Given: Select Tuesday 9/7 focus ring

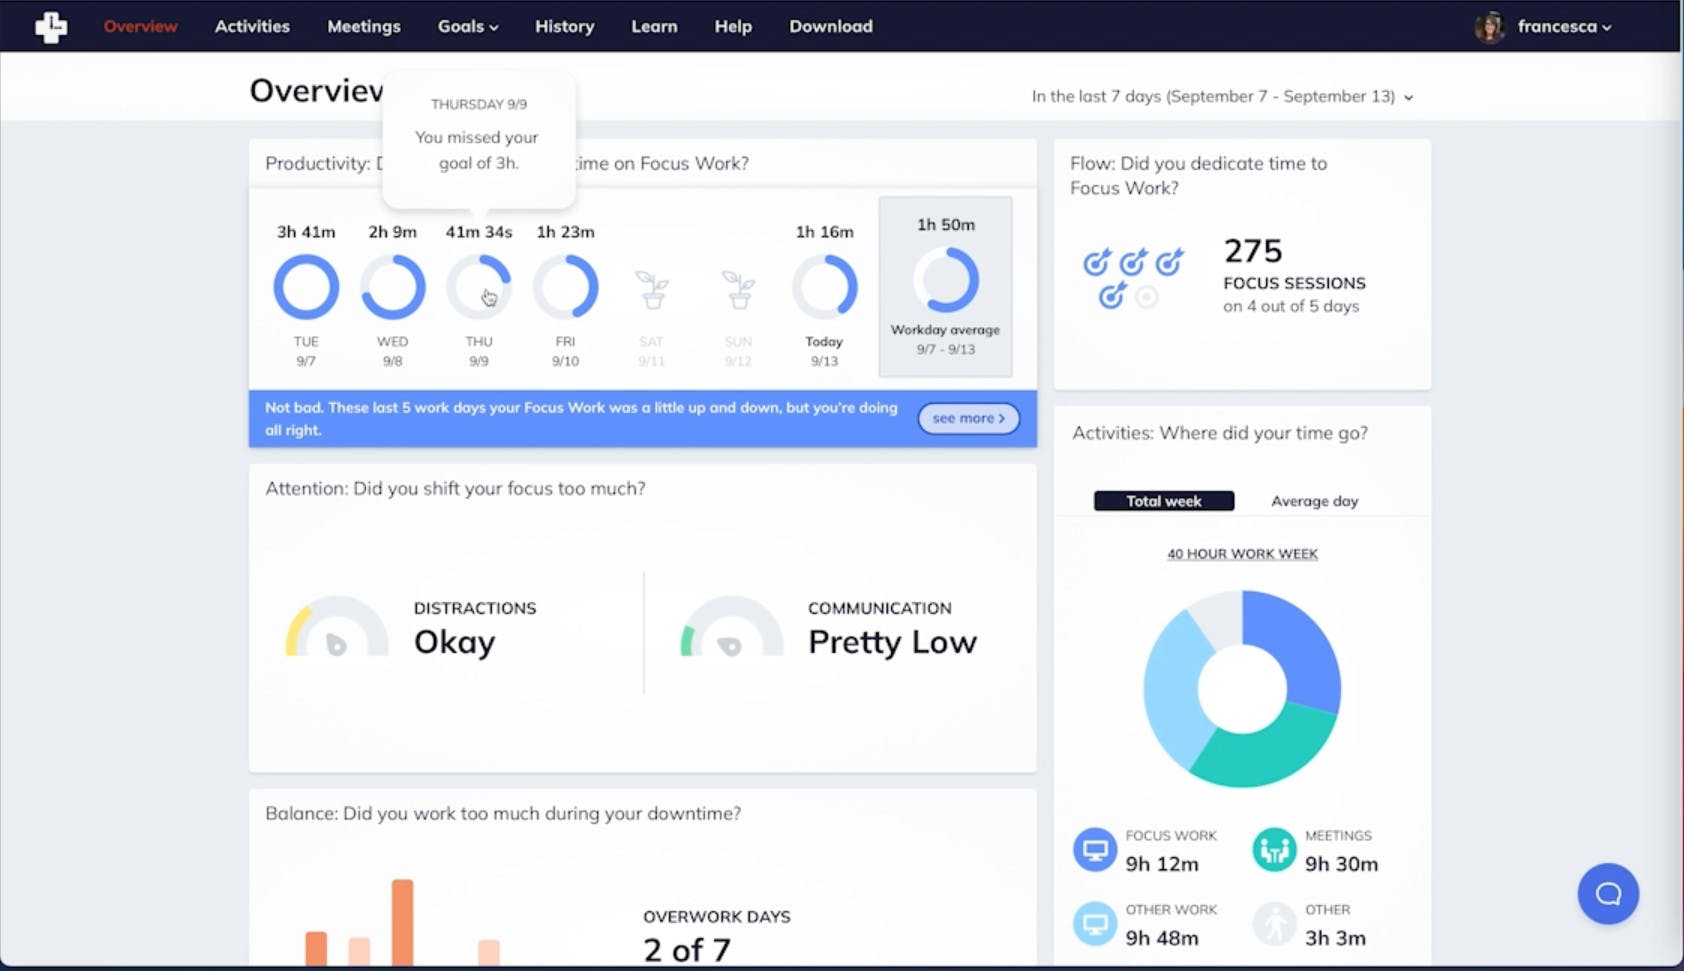Looking at the screenshot, I should point(306,287).
